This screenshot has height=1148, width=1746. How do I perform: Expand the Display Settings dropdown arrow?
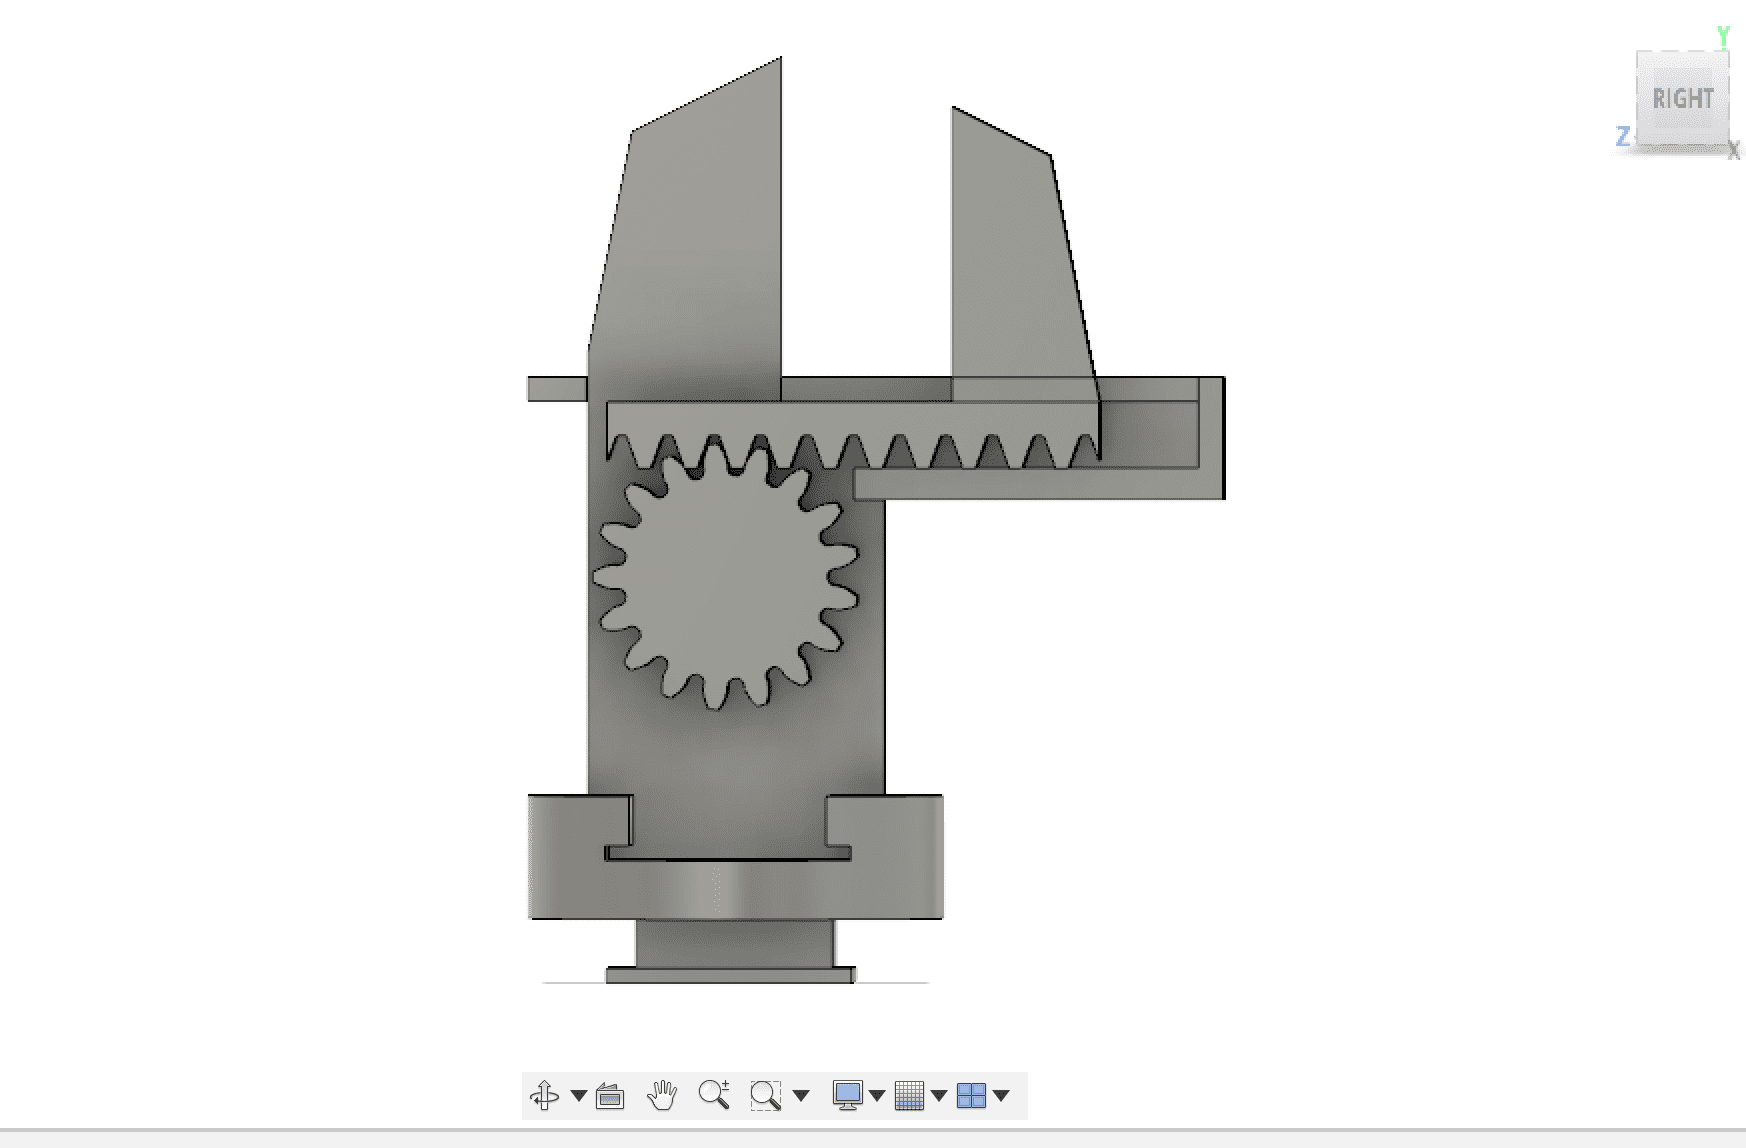(x=877, y=1096)
